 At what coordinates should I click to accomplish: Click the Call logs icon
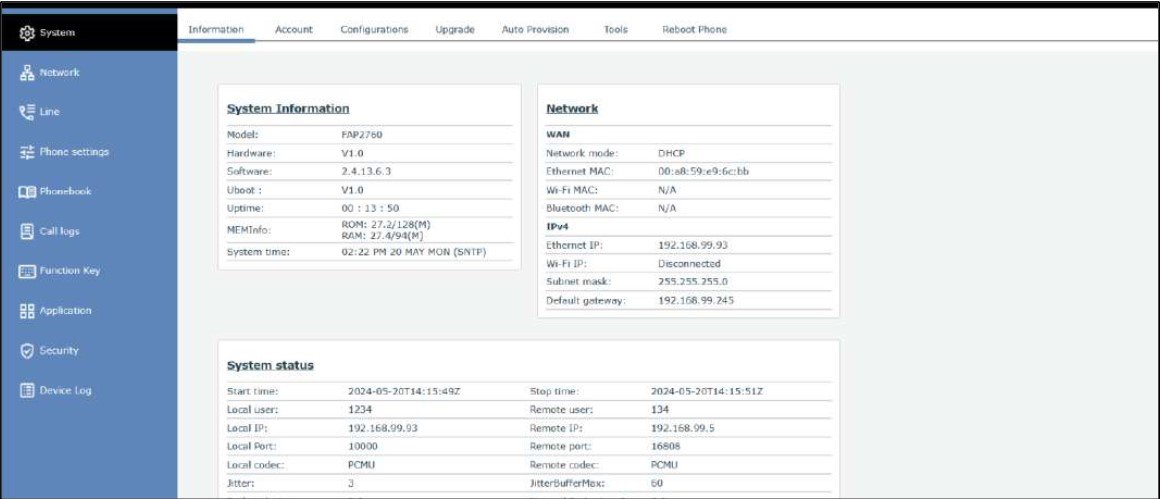coord(27,231)
